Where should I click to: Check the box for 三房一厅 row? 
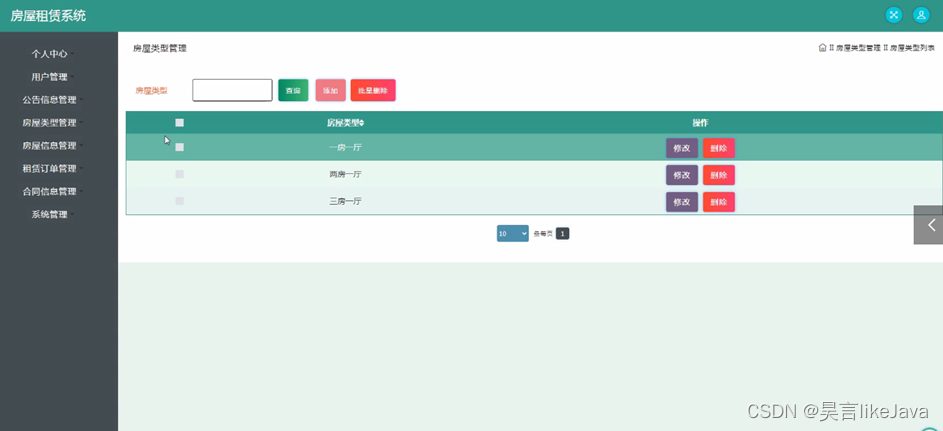179,201
